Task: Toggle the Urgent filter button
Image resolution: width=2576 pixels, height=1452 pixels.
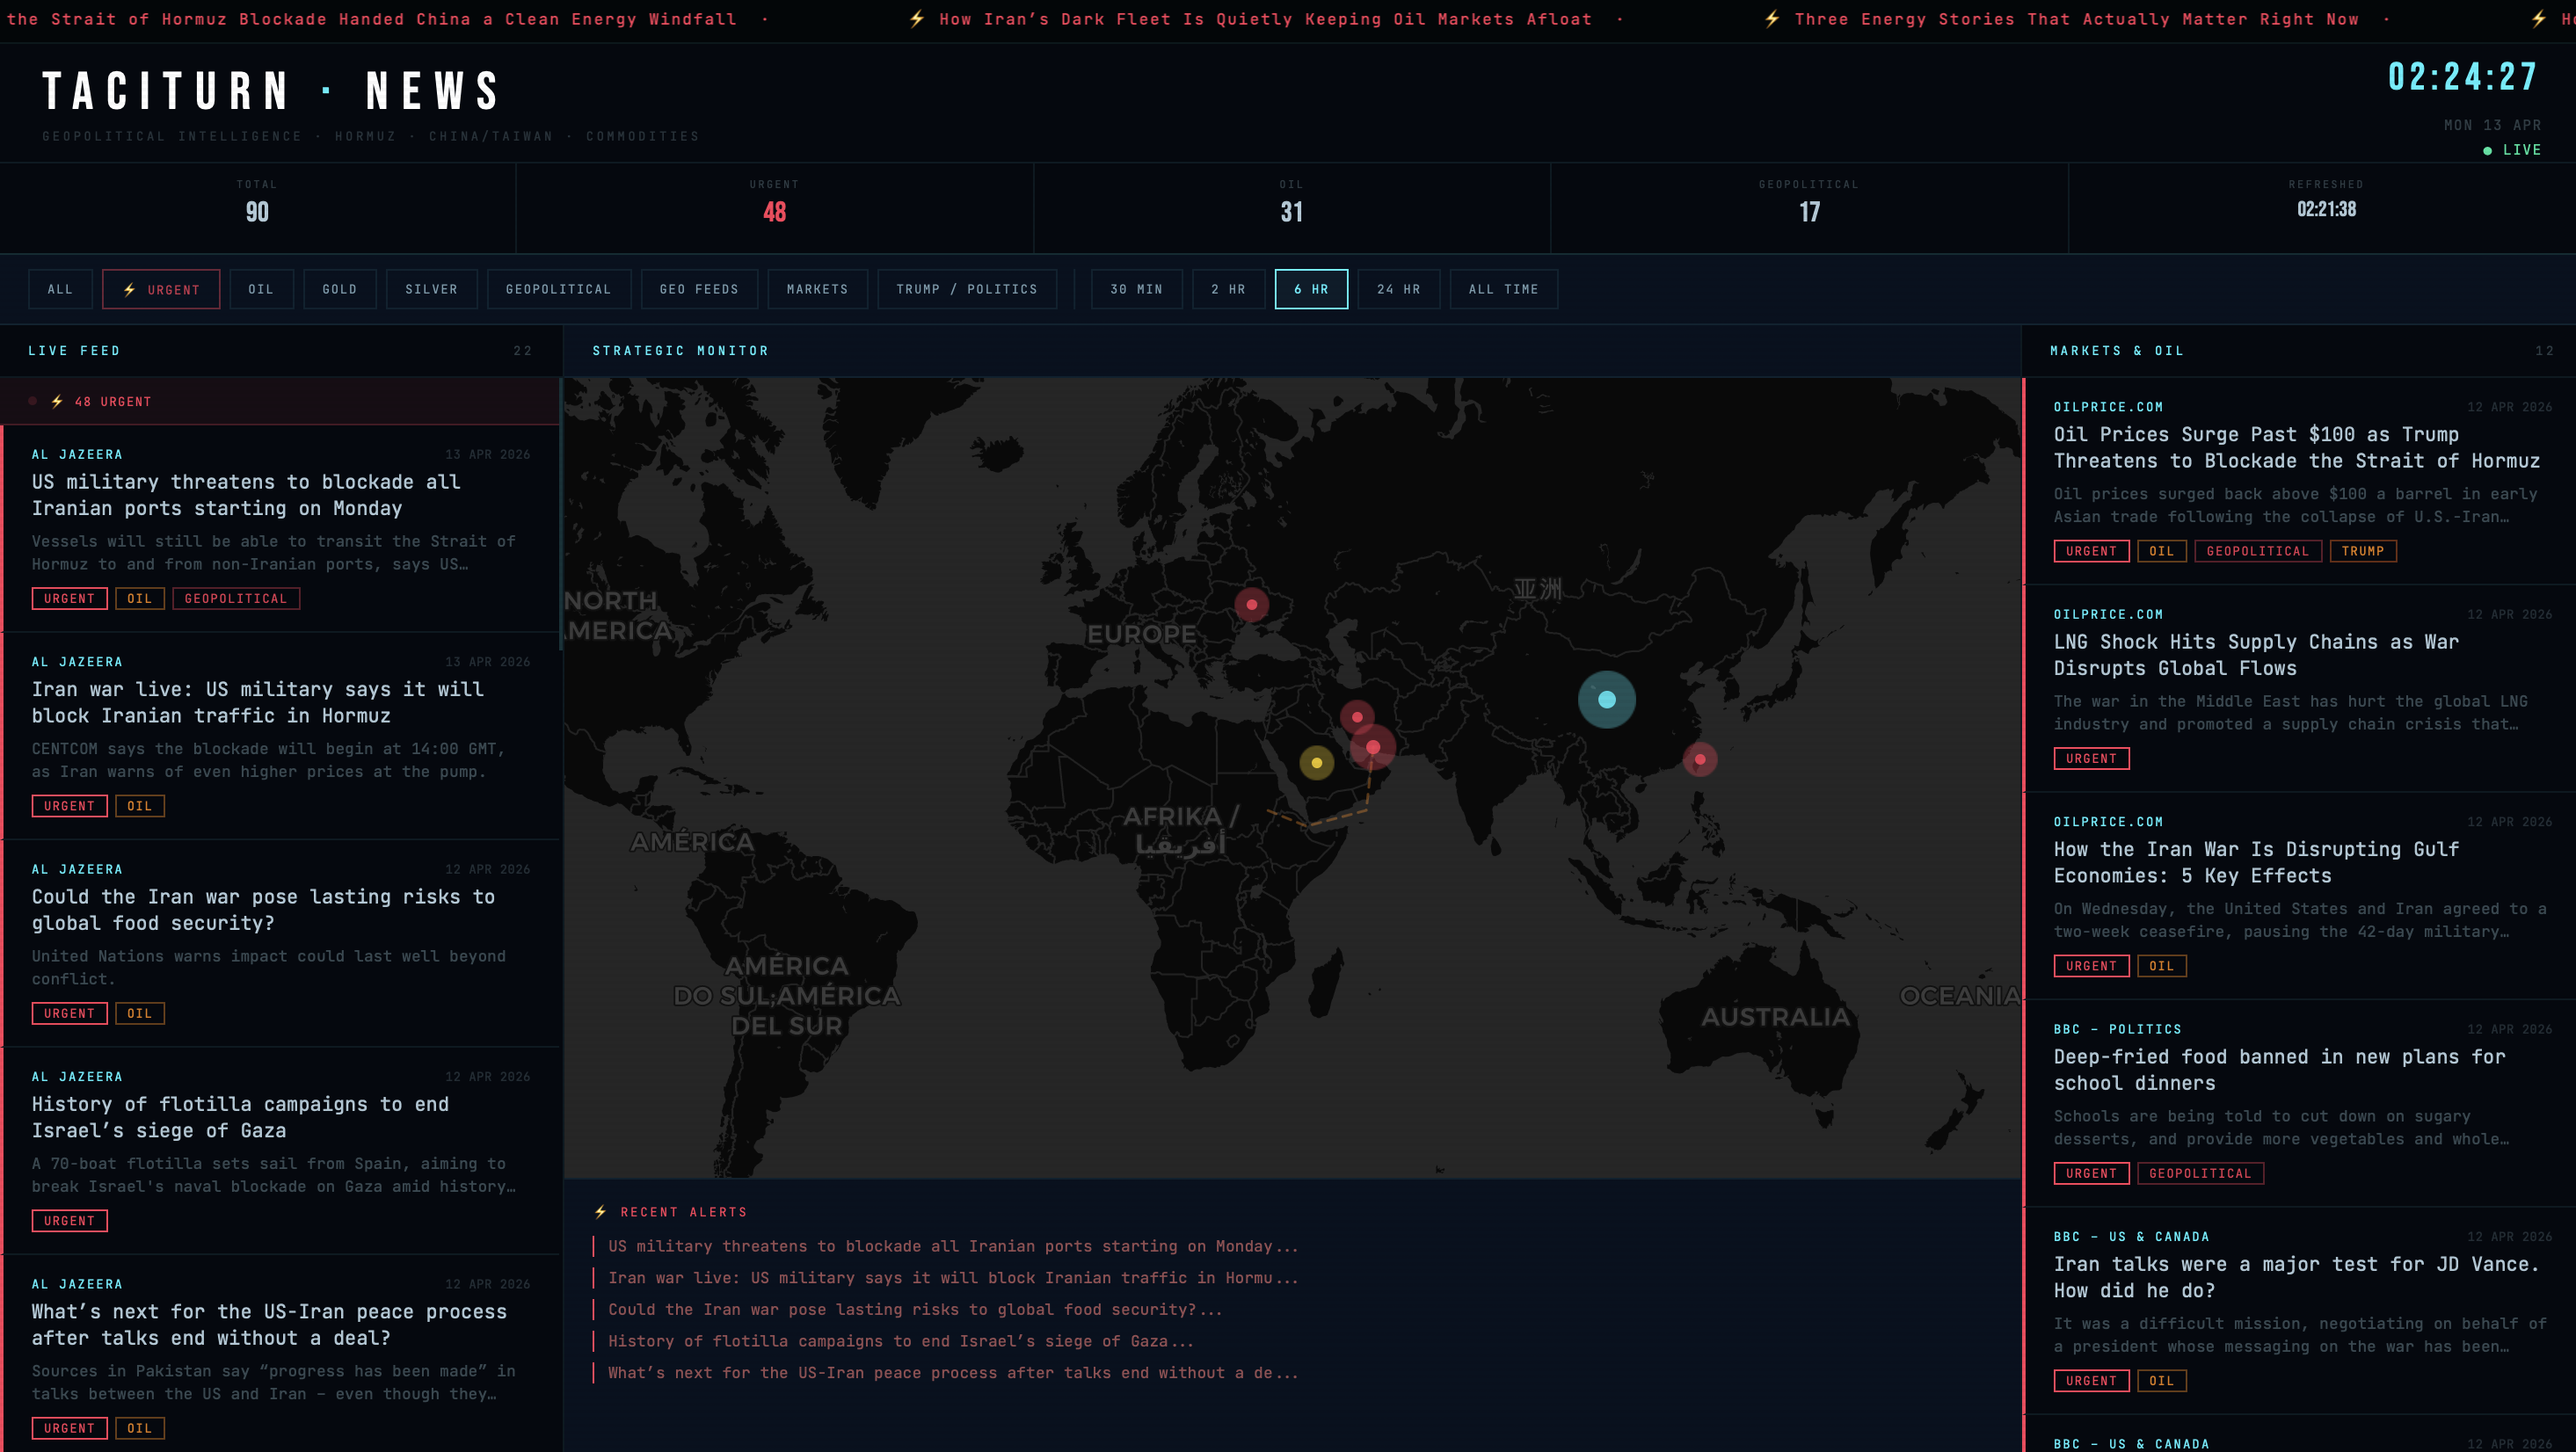Action: (x=161, y=289)
